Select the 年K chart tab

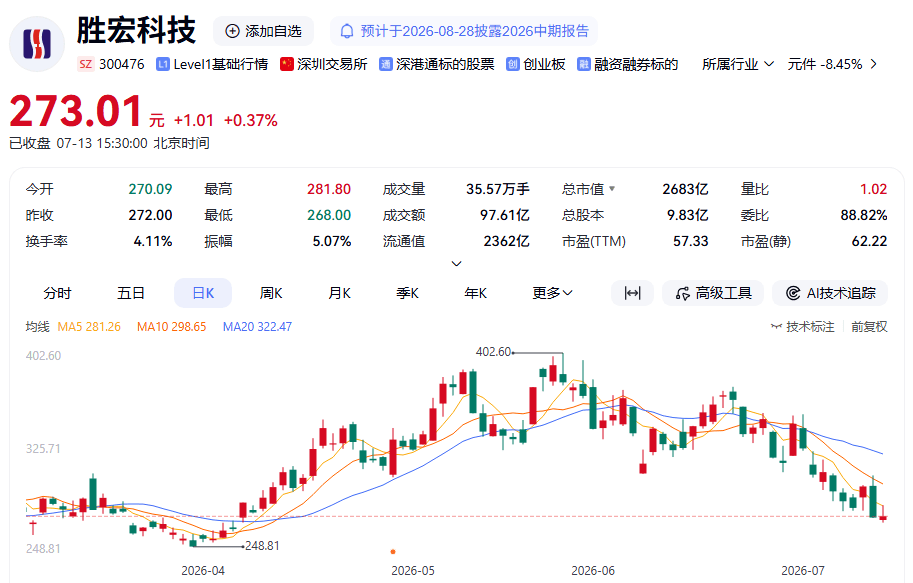(476, 293)
